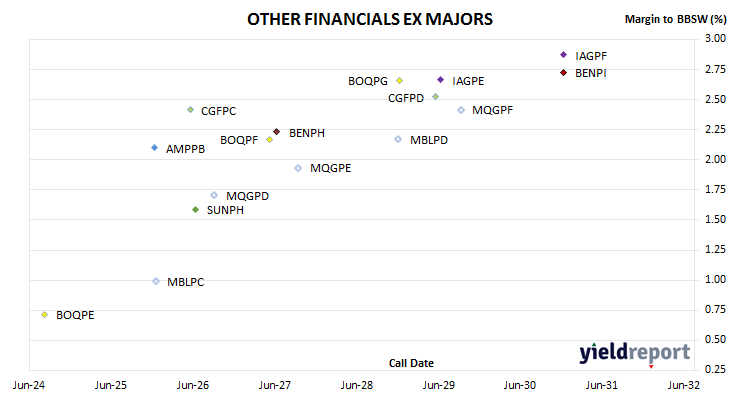Image resolution: width=730 pixels, height=399 pixels.
Task: Select the MBLPC light blue diamond marker
Action: (x=156, y=281)
